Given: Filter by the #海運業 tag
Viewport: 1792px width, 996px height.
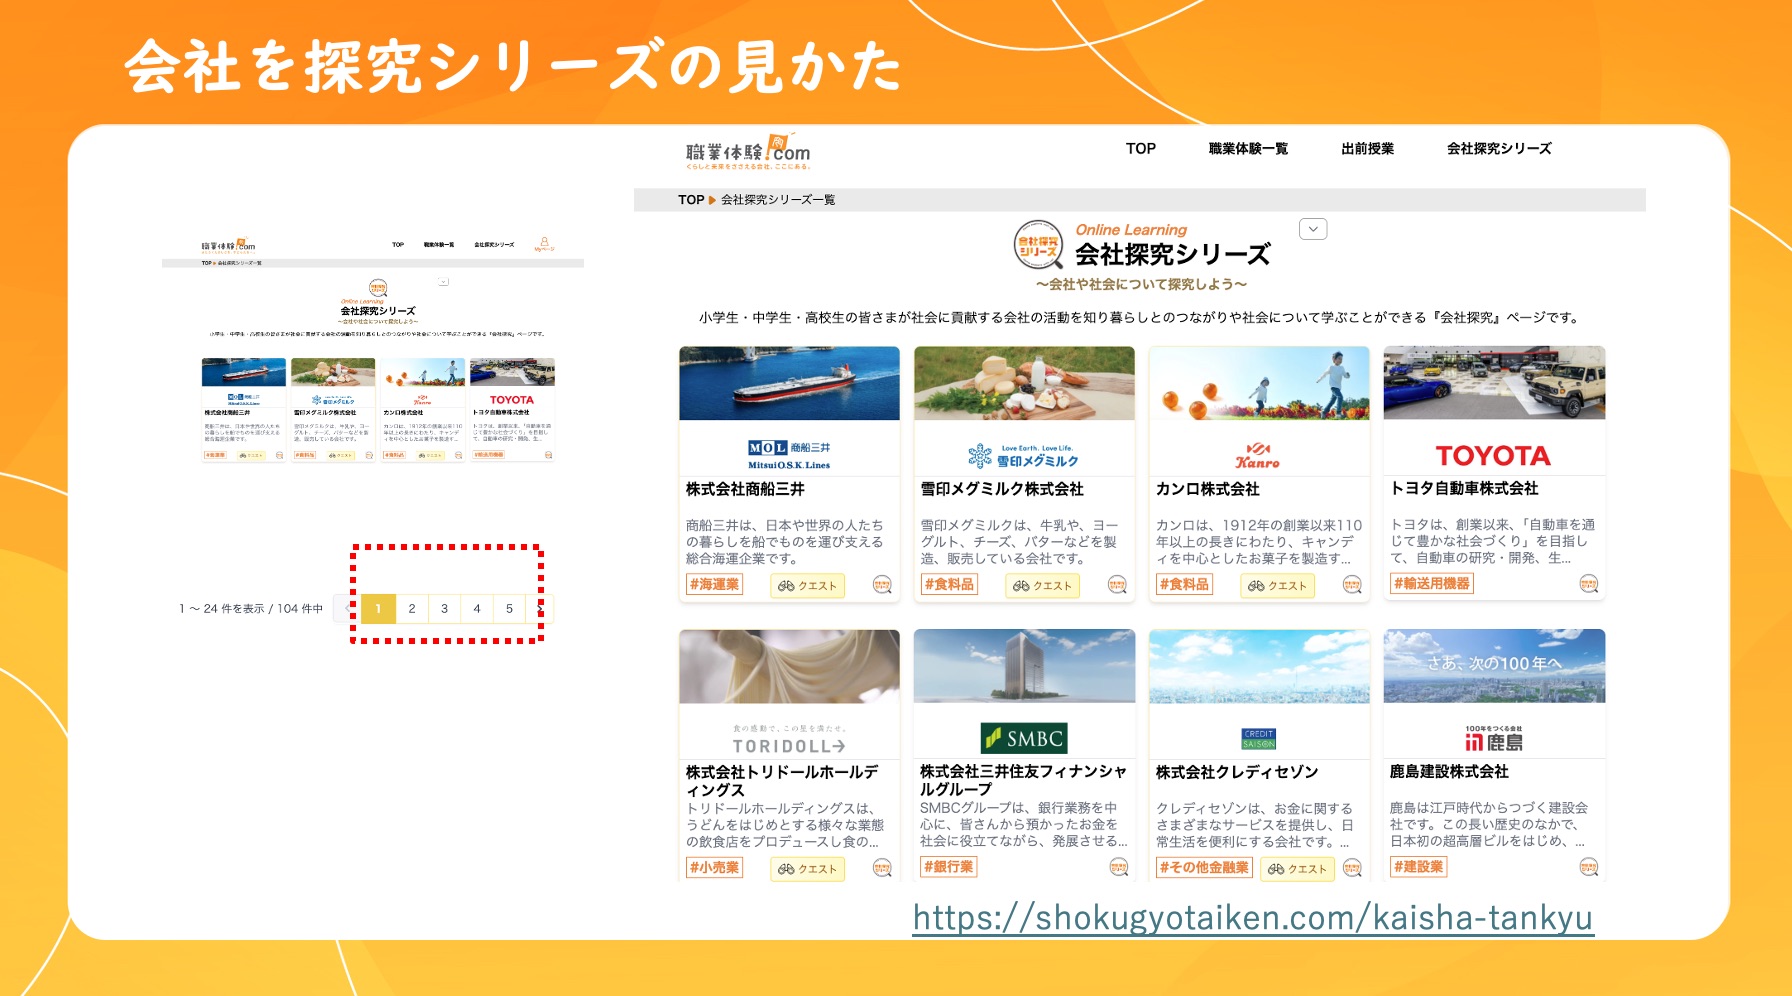Looking at the screenshot, I should (714, 584).
